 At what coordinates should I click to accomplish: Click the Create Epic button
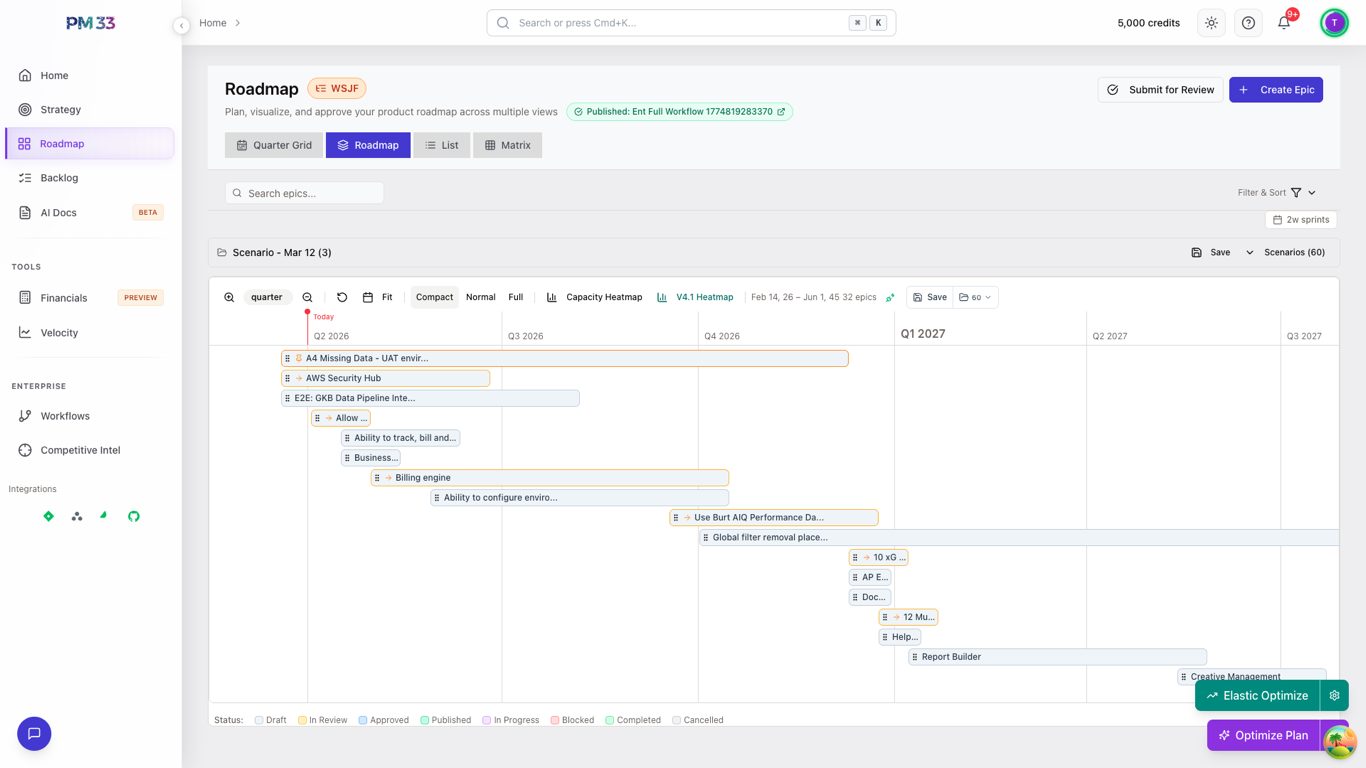coord(1276,89)
